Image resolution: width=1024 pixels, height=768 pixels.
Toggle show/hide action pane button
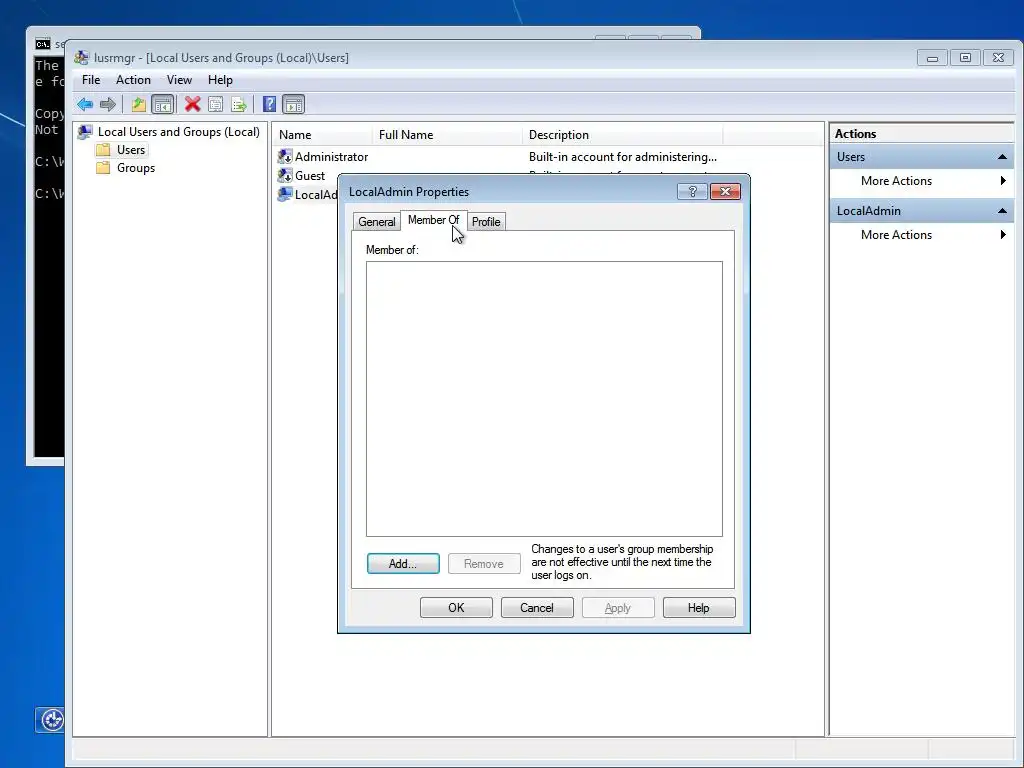(293, 104)
